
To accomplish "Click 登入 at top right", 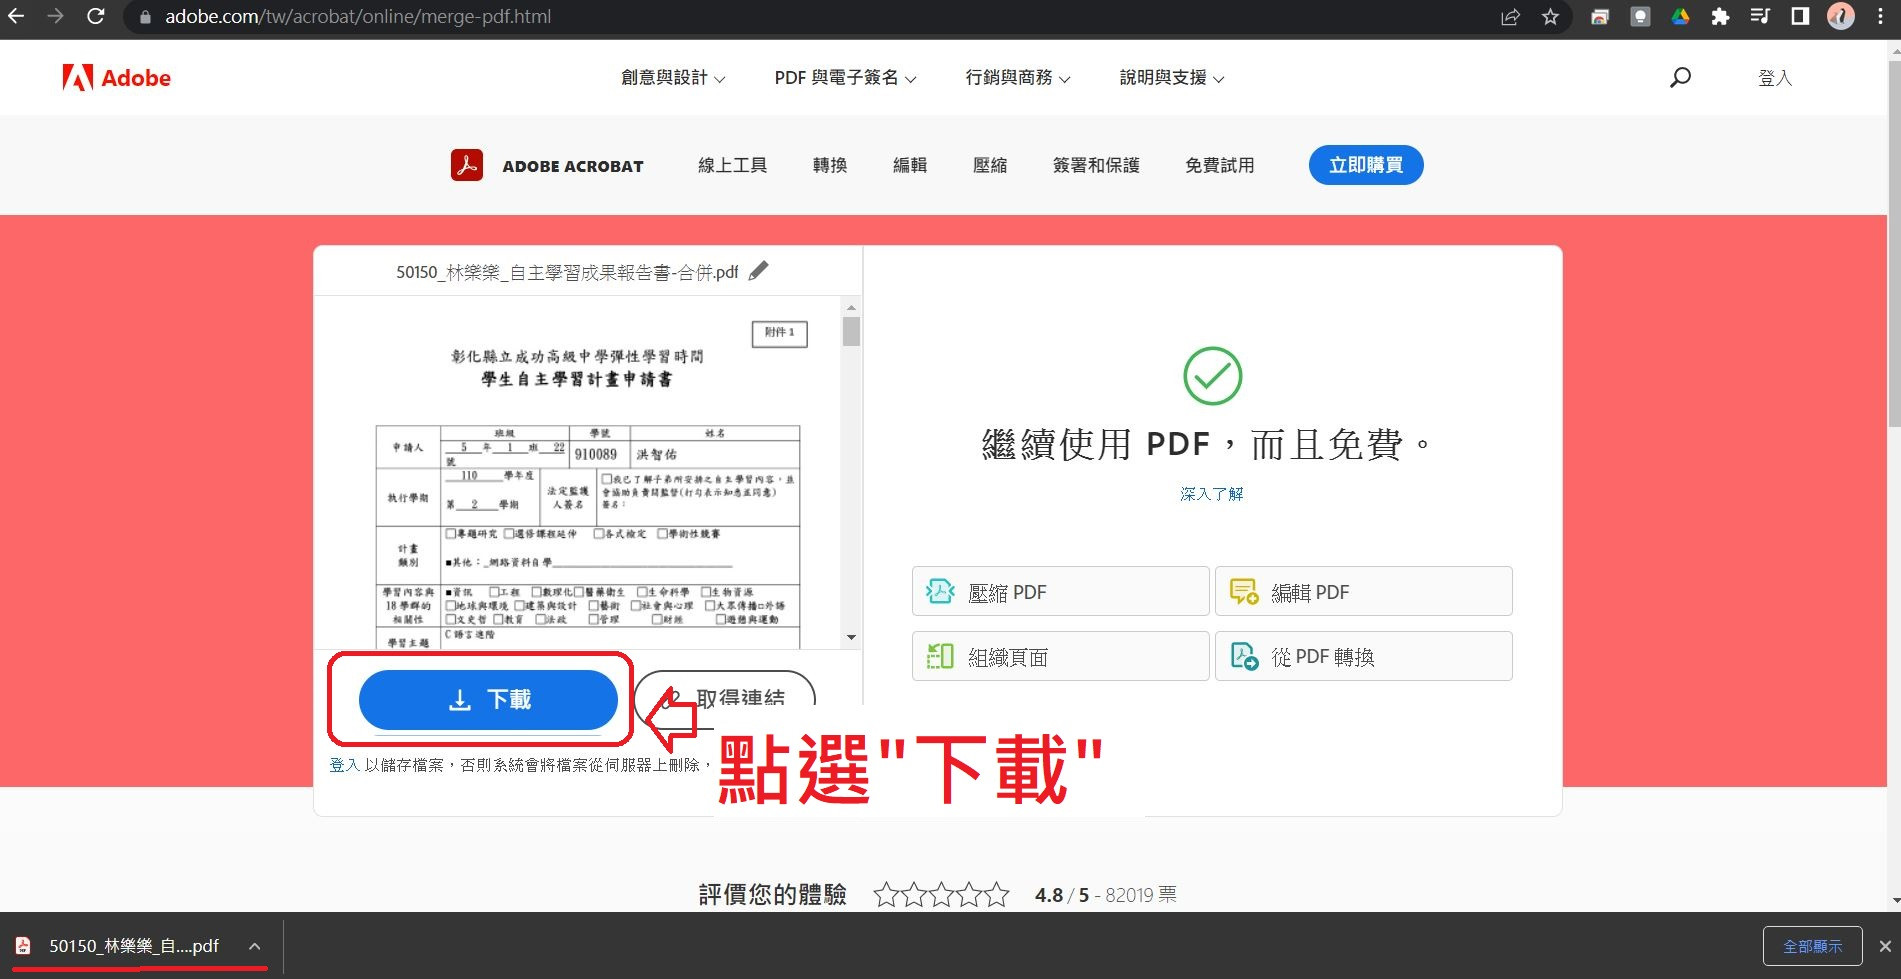I will click(x=1775, y=78).
